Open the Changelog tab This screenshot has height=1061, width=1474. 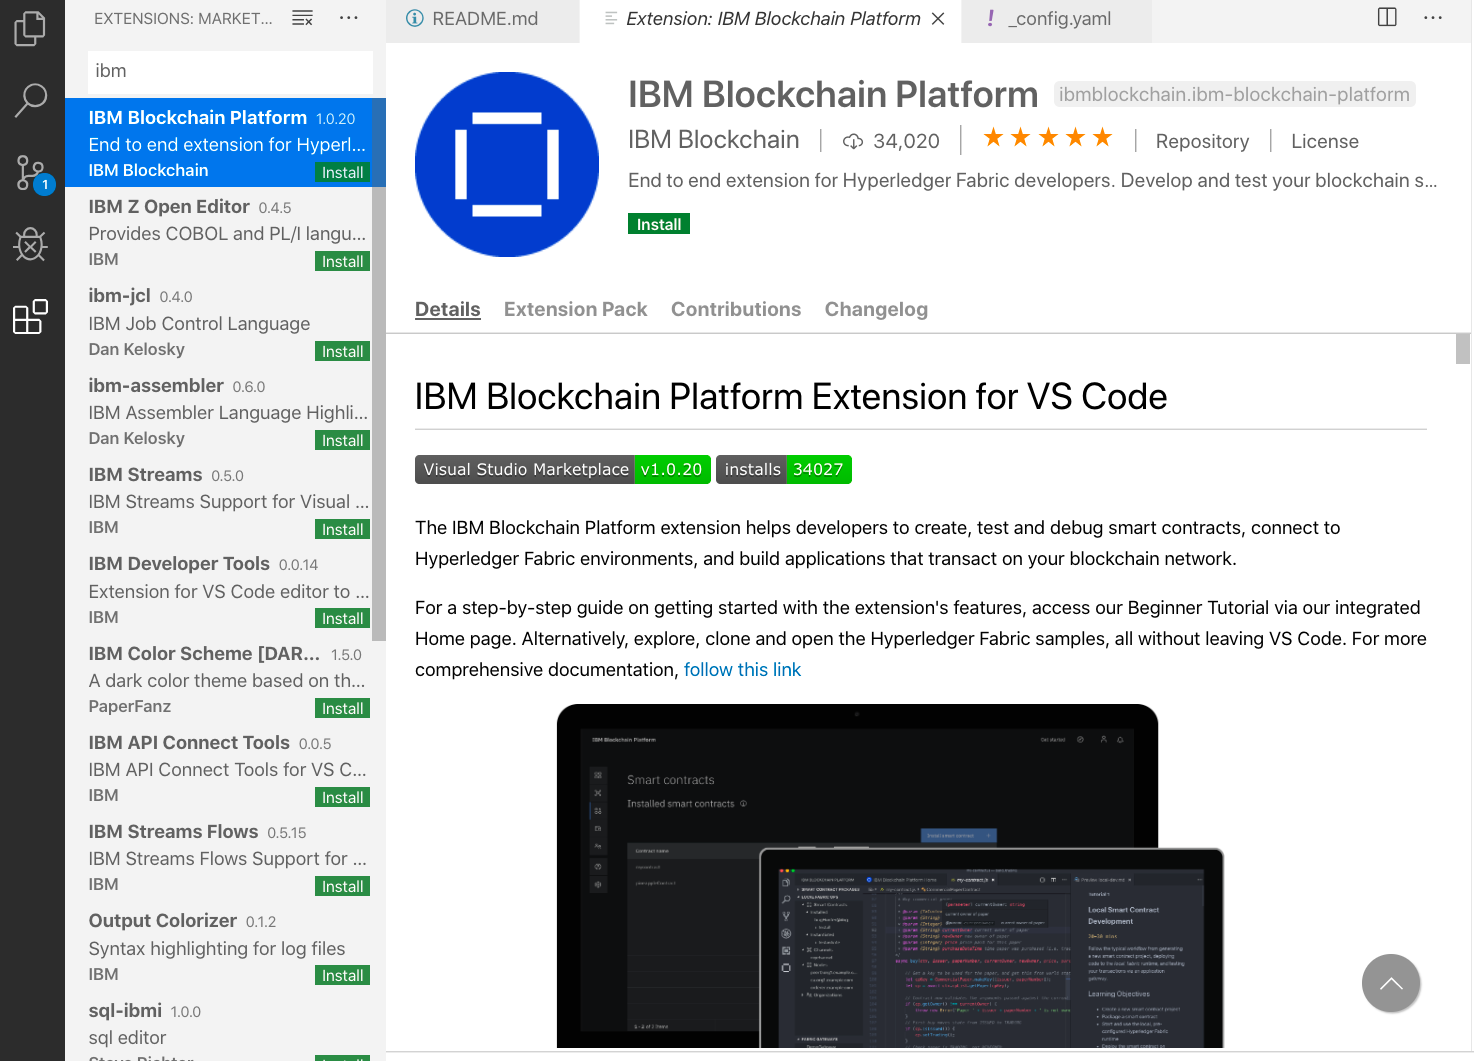click(x=876, y=310)
